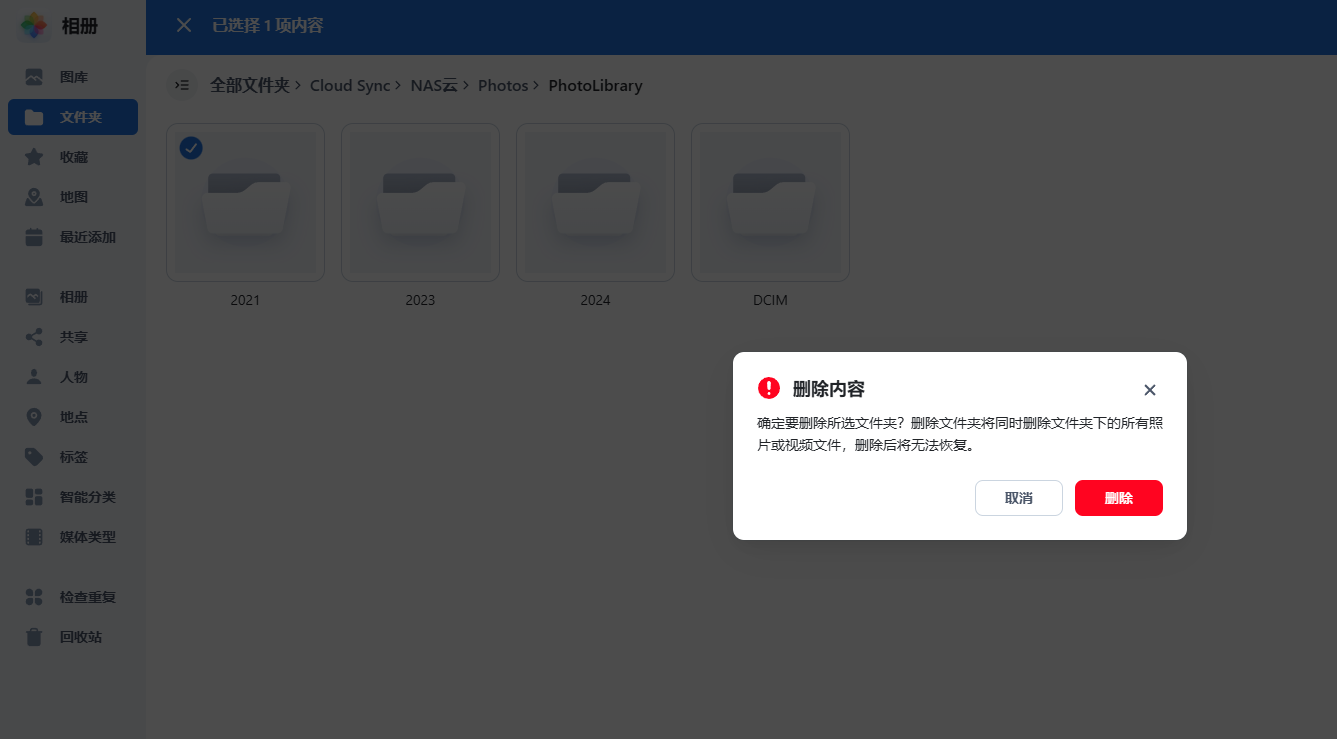Open 标签 tags view
The width and height of the screenshot is (1337, 739).
coord(73,457)
